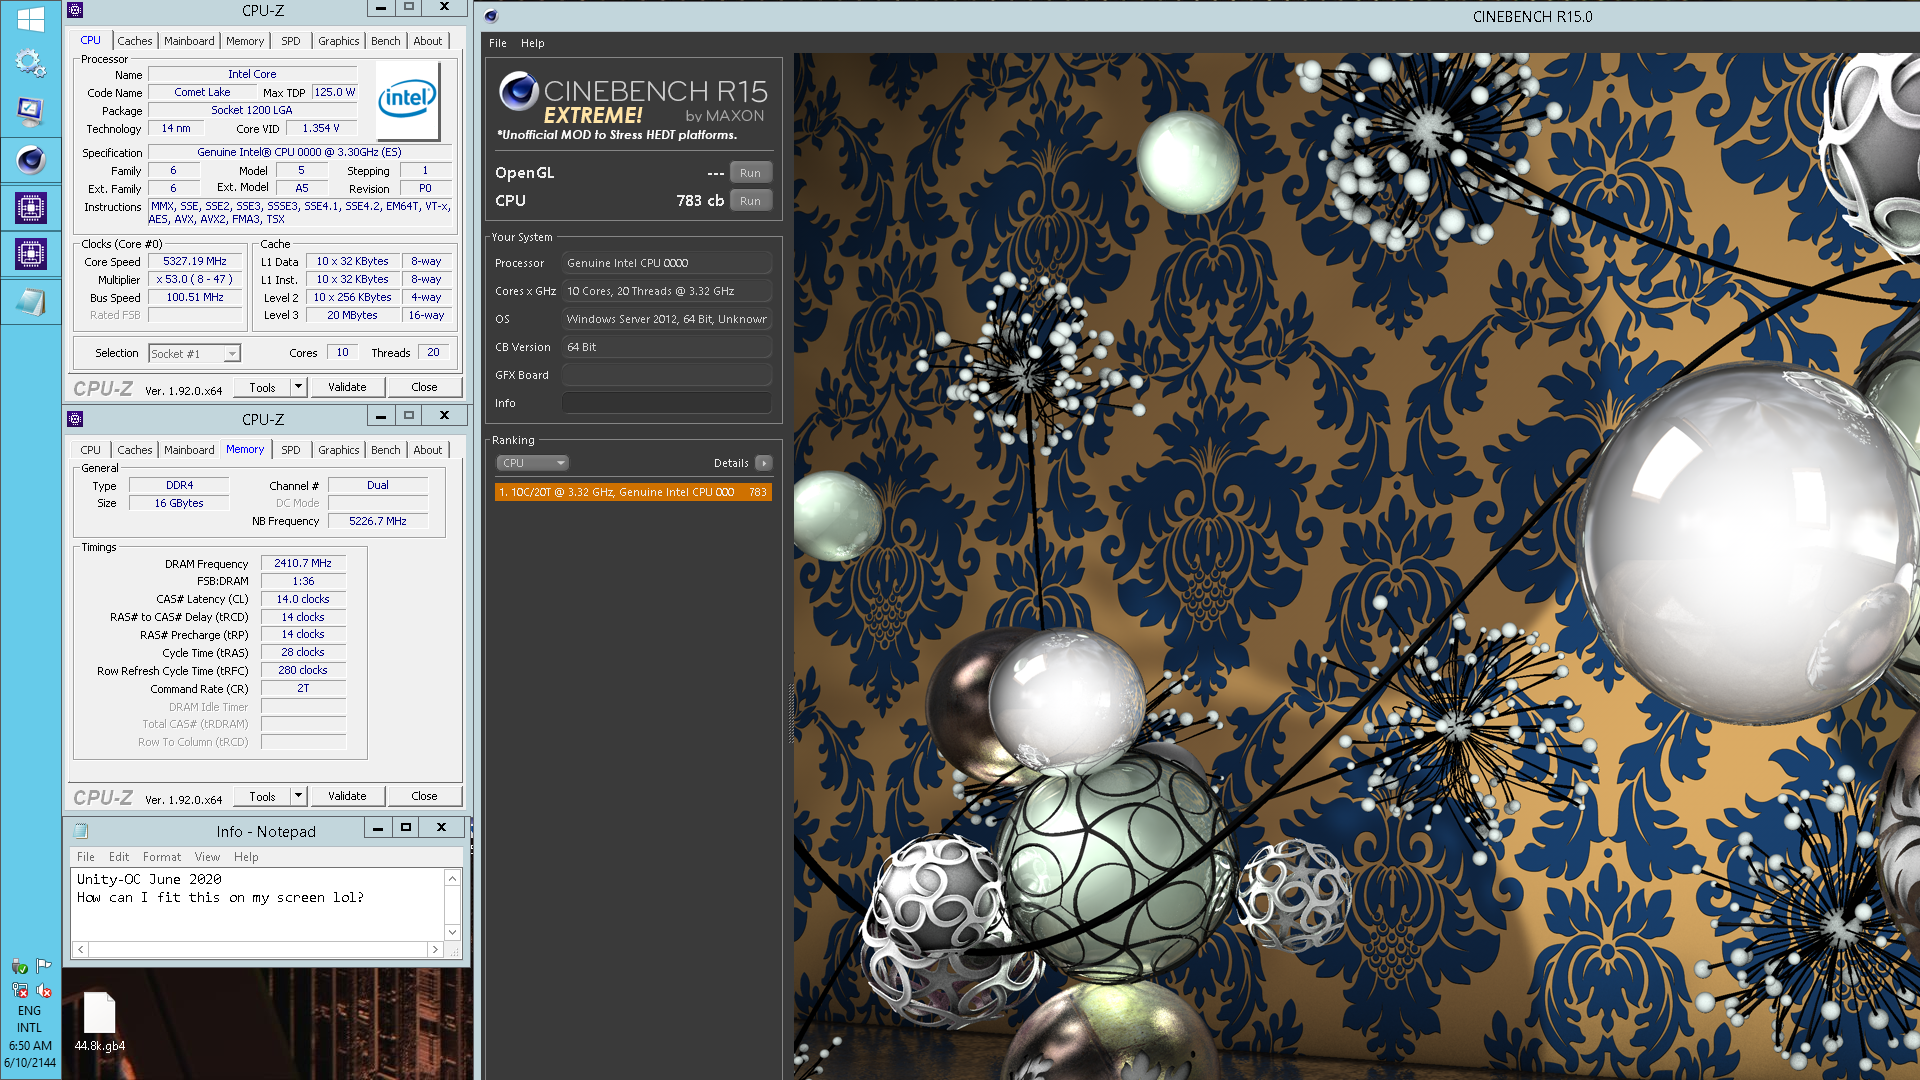Click Notepad vertical scrollbar down arrow
The width and height of the screenshot is (1920, 1080).
point(452,932)
